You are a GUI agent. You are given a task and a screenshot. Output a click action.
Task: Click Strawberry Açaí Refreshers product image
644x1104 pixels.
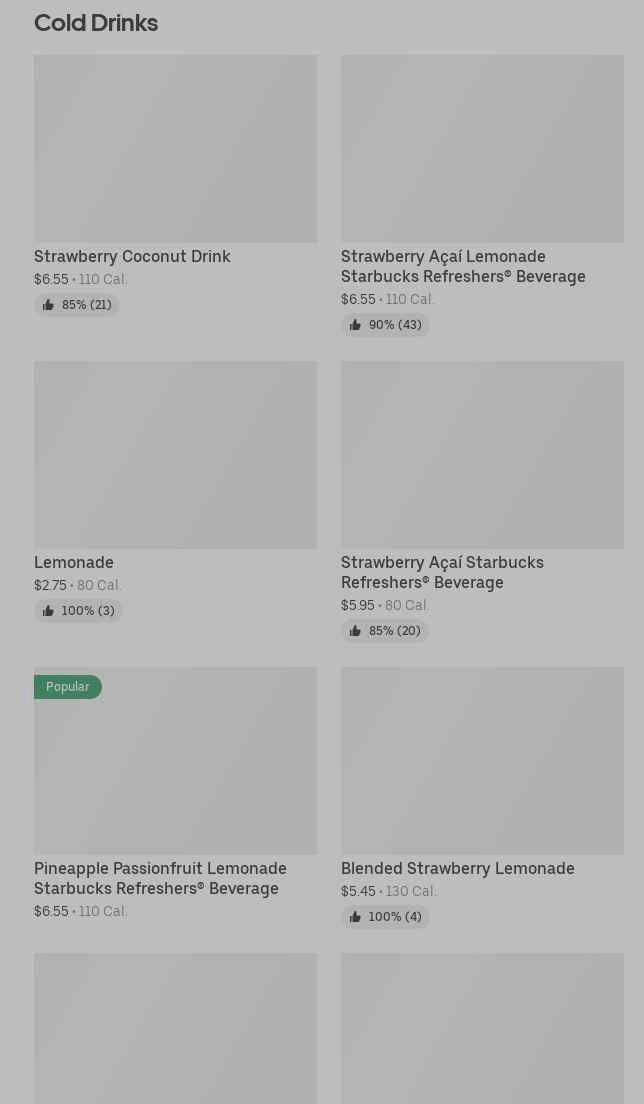click(482, 454)
